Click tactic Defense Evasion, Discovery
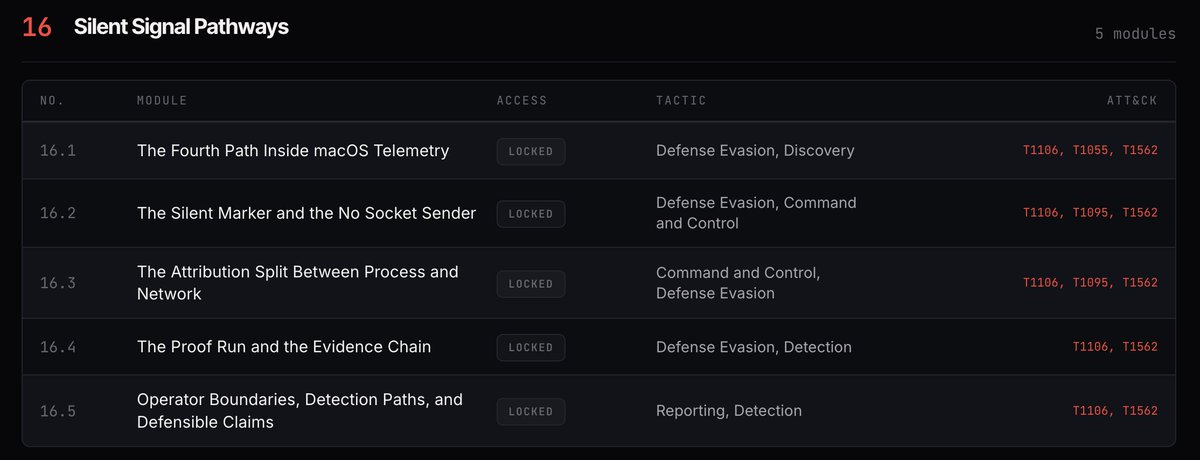This screenshot has width=1200, height=460. (x=755, y=151)
